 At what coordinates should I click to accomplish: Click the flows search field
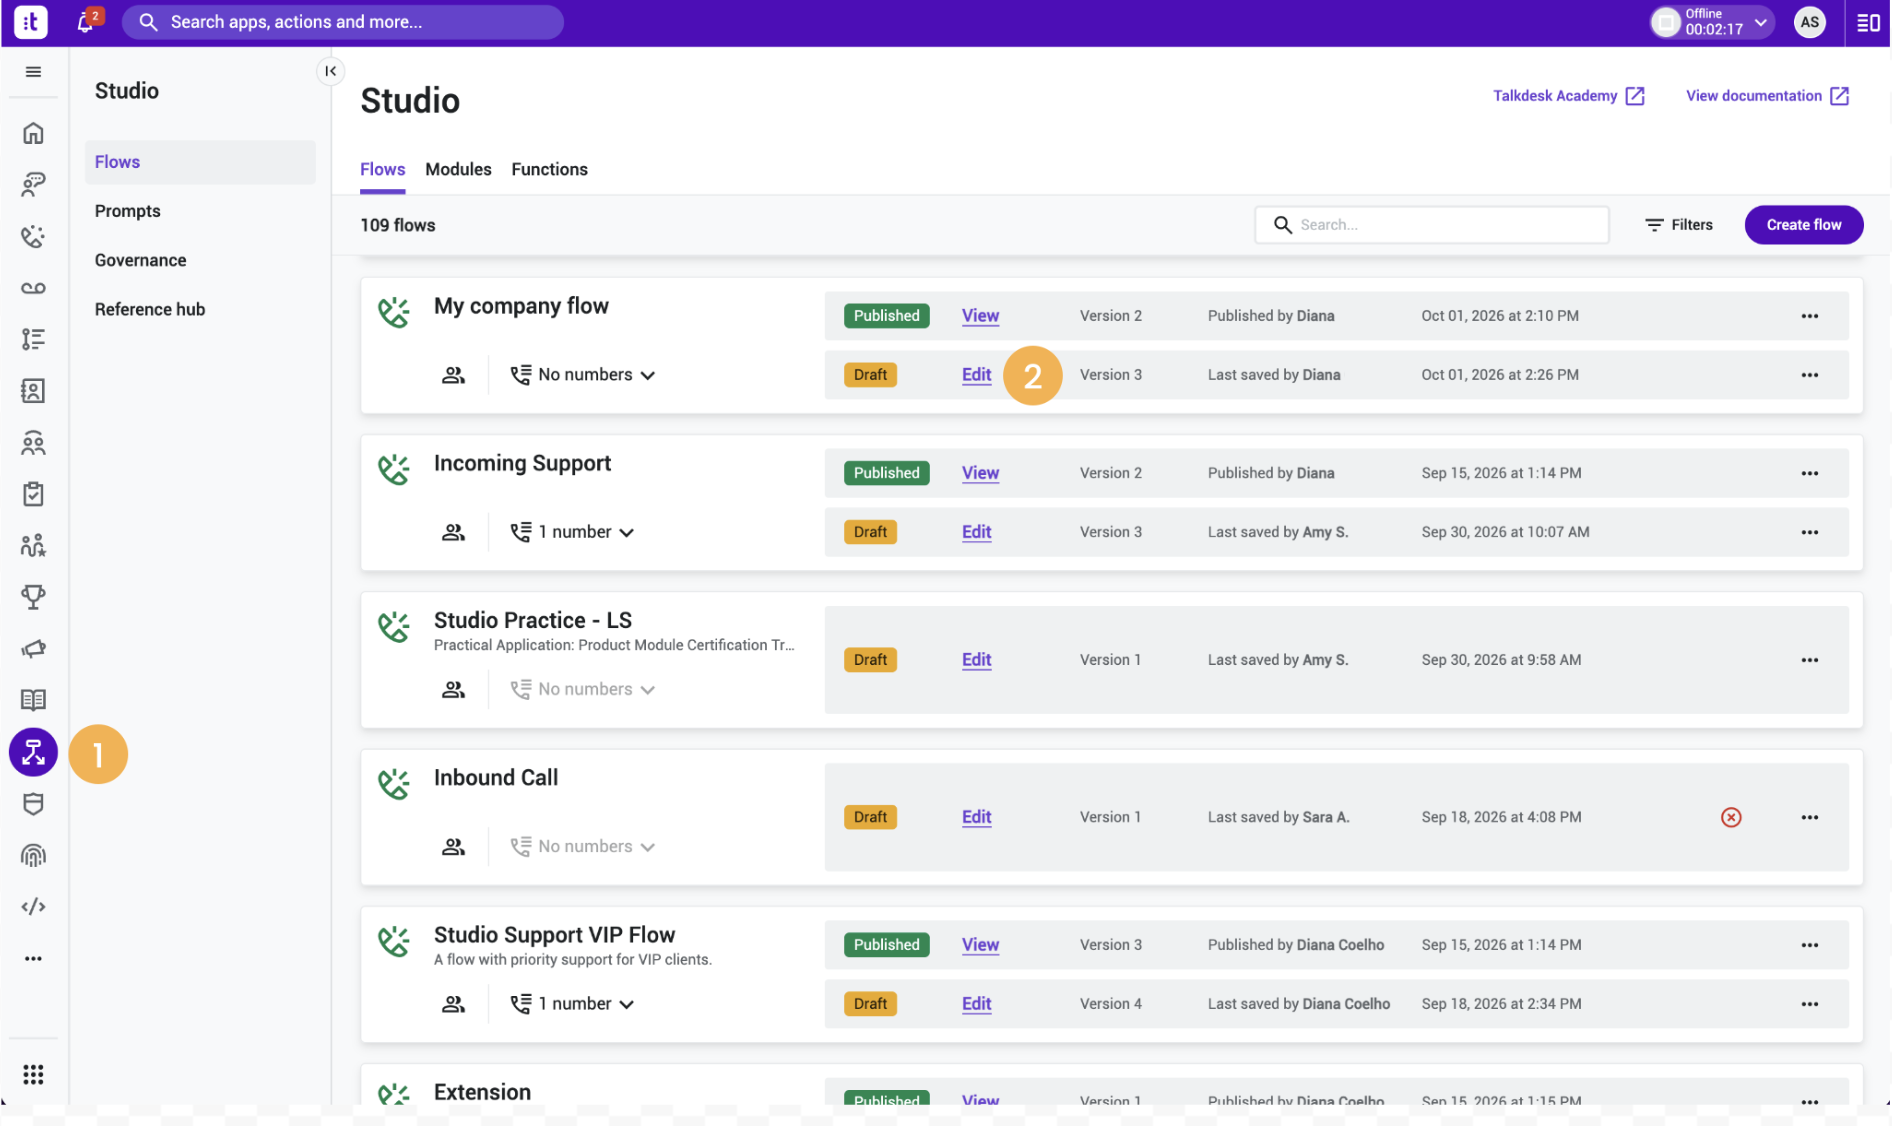(x=1431, y=225)
